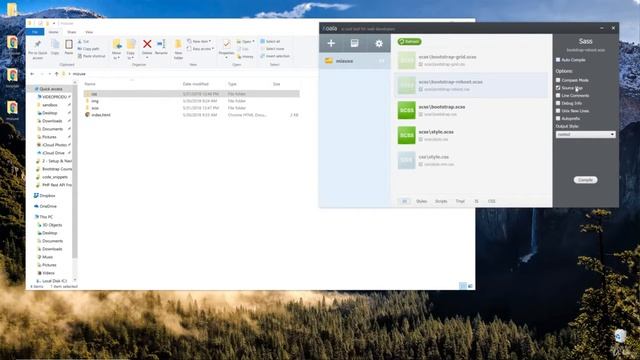
Task: Go back with Explorer back arrow
Action: 32,74
